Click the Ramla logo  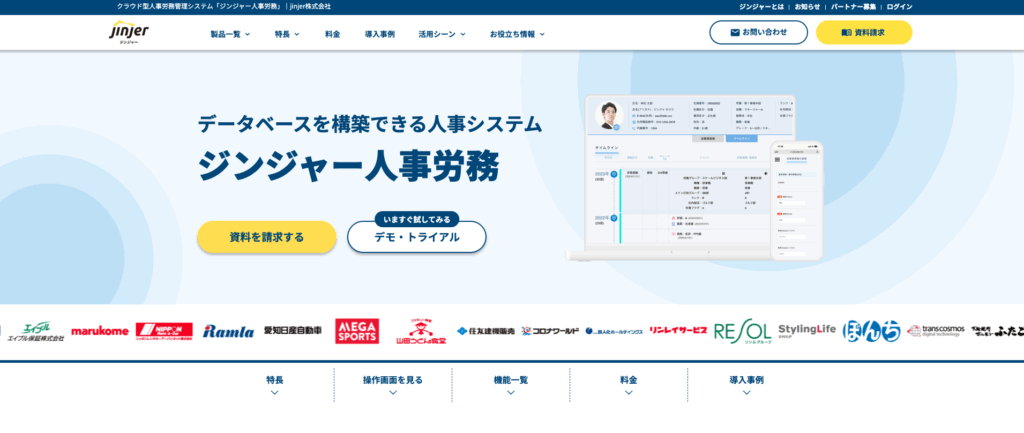pos(229,332)
